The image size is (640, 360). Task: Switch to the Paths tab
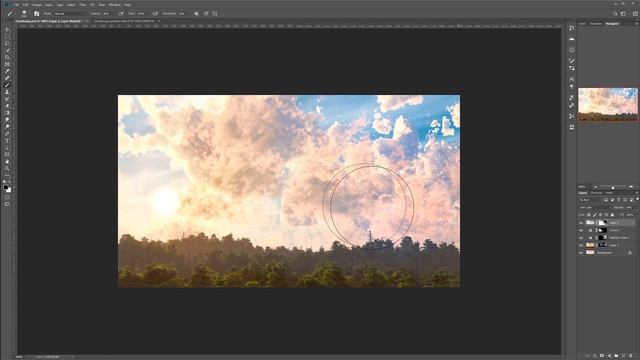coord(609,193)
